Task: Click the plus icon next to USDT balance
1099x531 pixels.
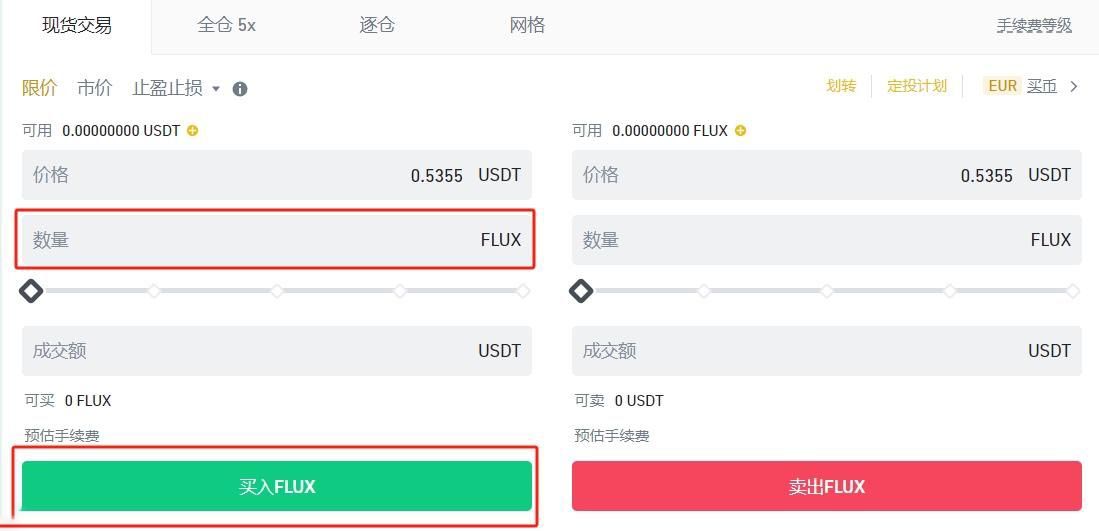Action: point(193,131)
